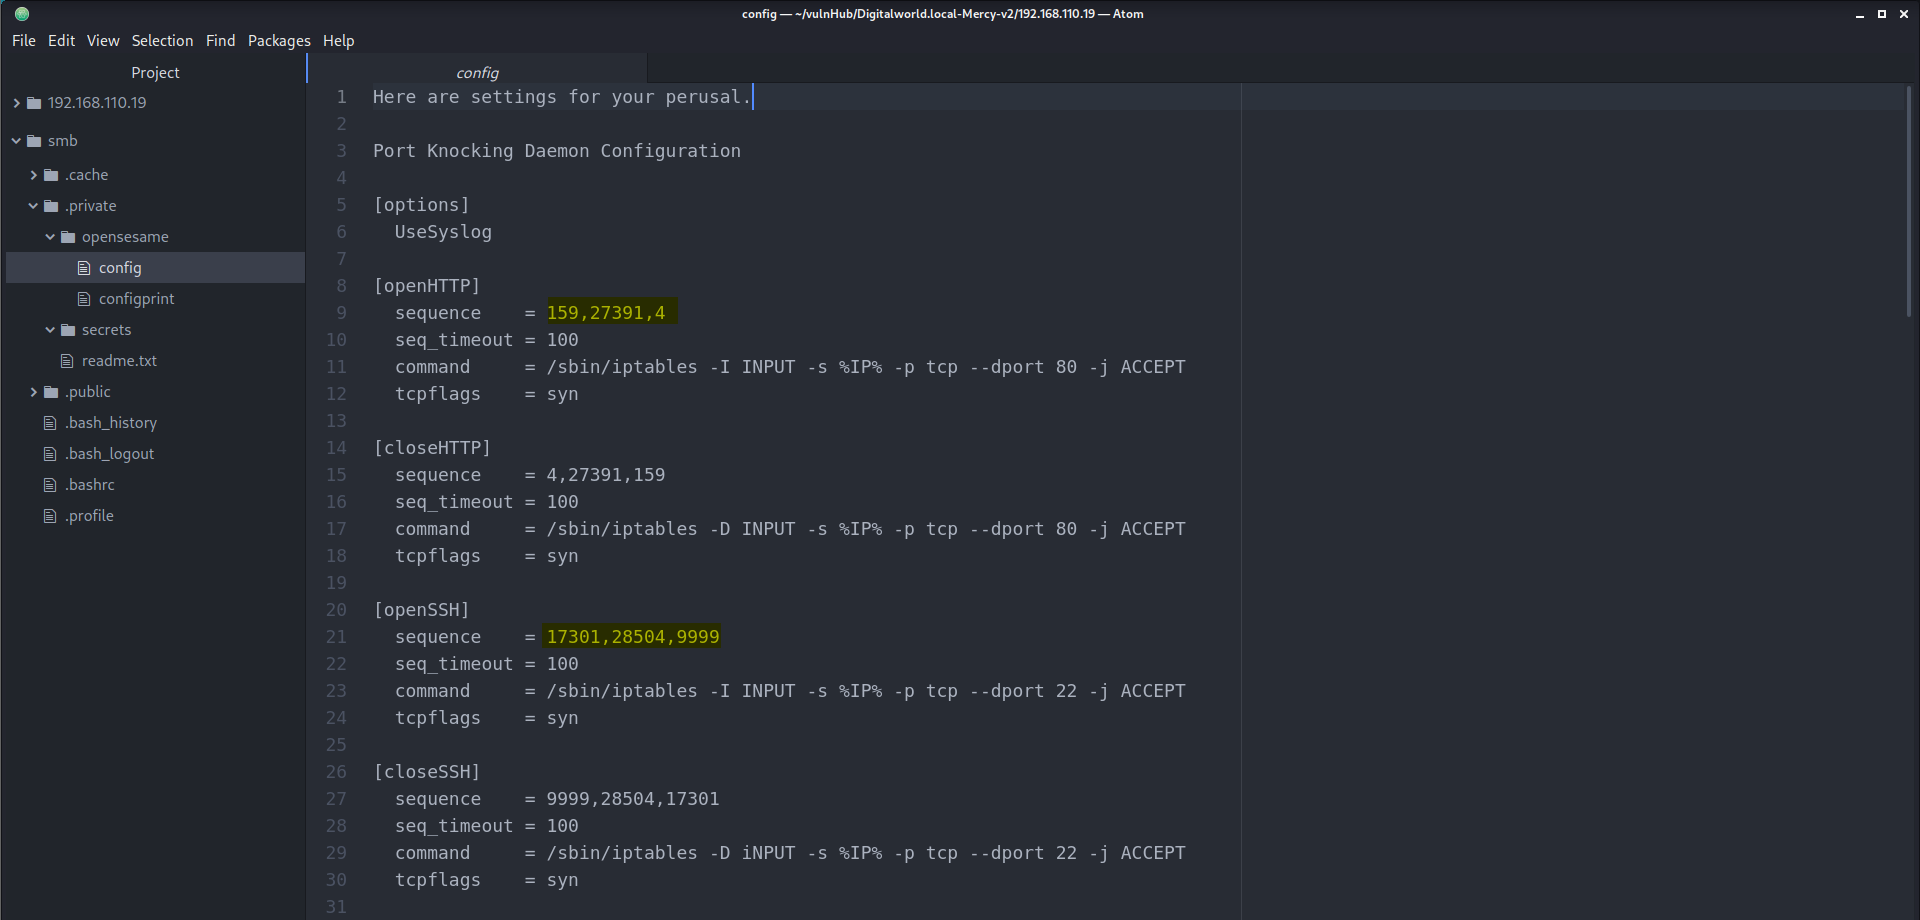Viewport: 1920px width, 920px height.
Task: Click 'Here are settings for your perusal.' line
Action: (x=562, y=97)
